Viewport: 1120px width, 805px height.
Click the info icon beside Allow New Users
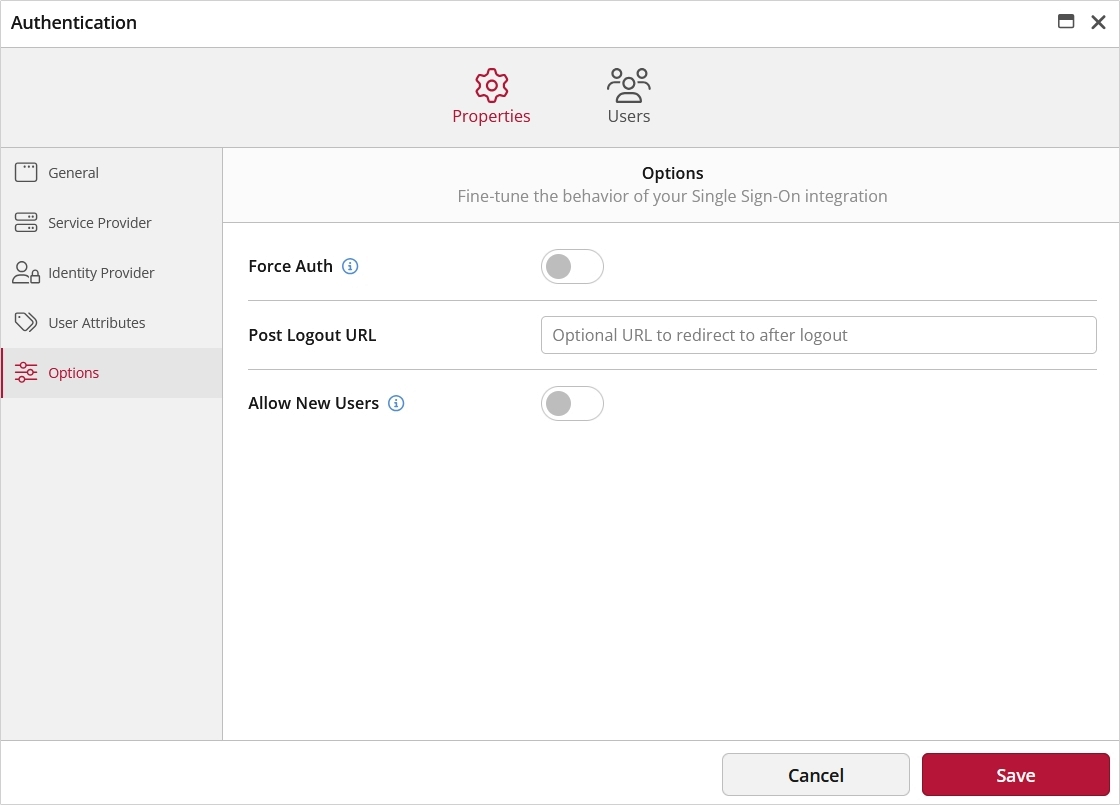[395, 403]
